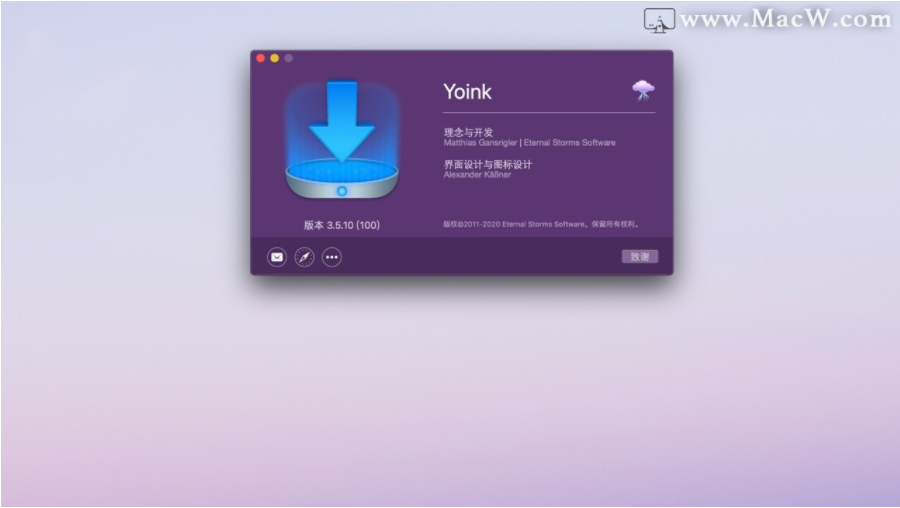Click the 致谢 acknowledgements button

click(x=640, y=257)
